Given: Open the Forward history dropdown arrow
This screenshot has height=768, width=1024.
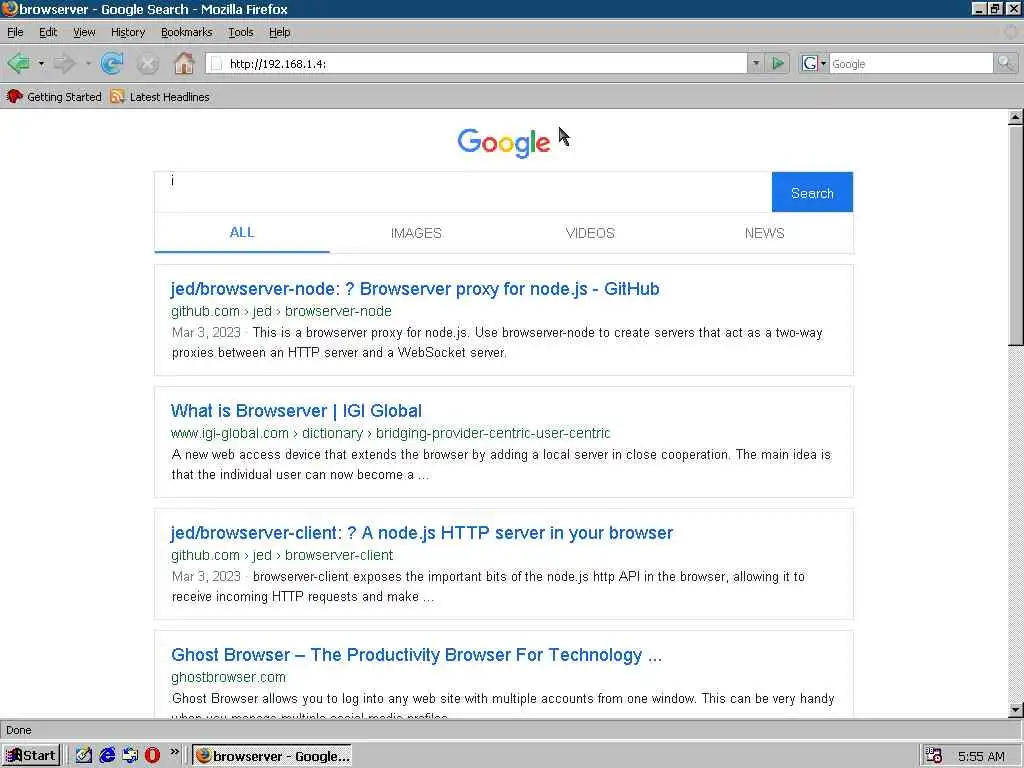Looking at the screenshot, I should click(88, 63).
